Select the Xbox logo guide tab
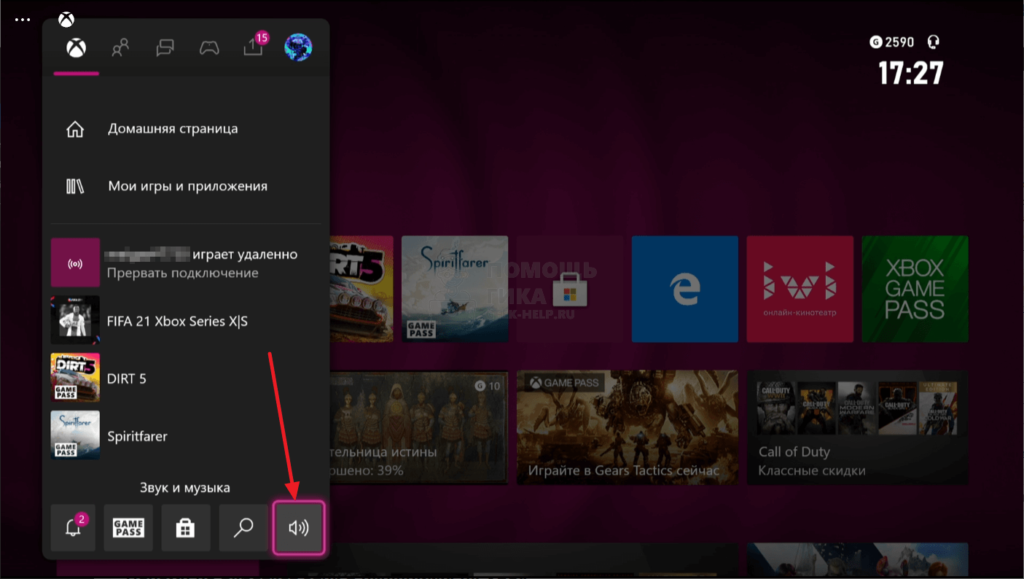Screen dimensions: 1024x579 click(75, 47)
